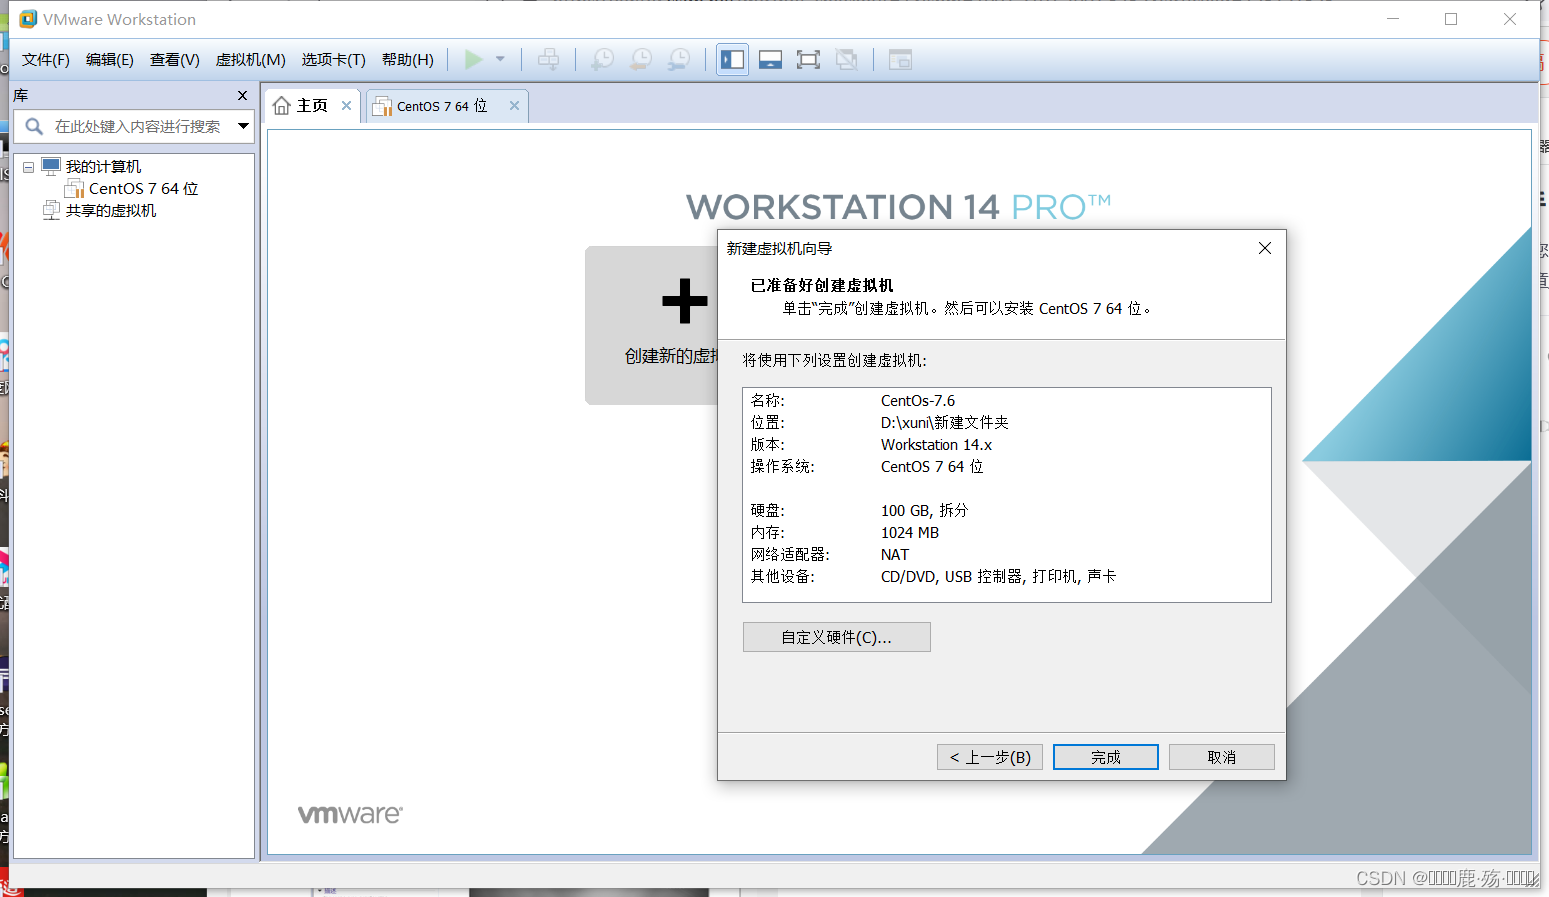Click the NAT network adapter value
Screen dimensions: 1549x897
(895, 555)
